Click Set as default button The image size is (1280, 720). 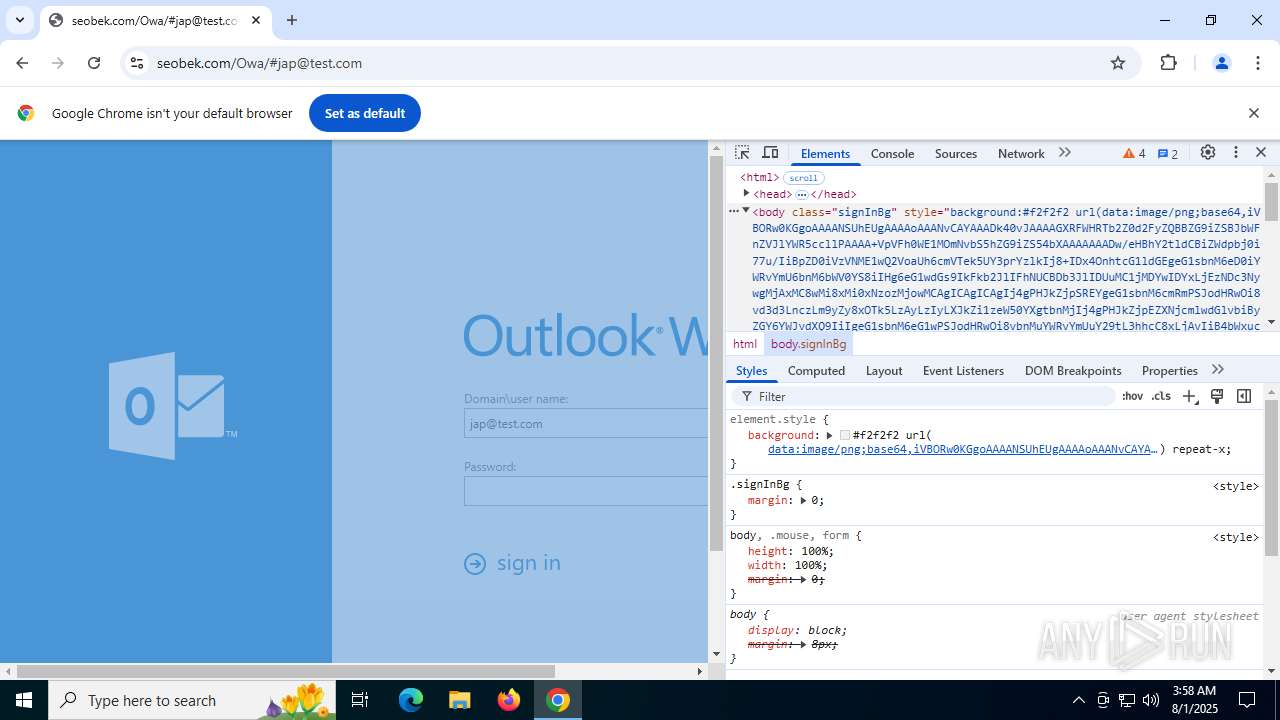[365, 113]
